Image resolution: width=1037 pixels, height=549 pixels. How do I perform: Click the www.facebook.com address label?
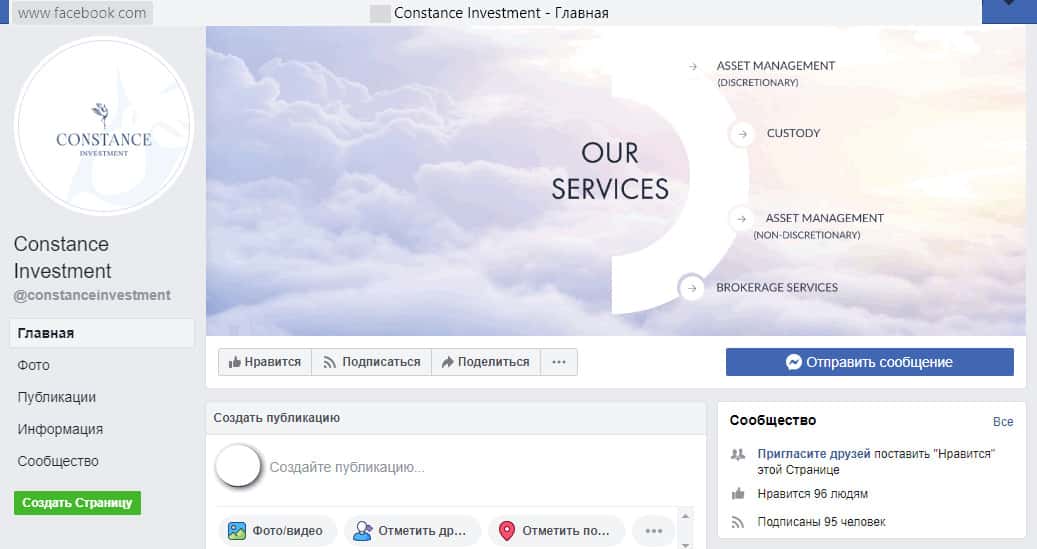pyautogui.click(x=82, y=13)
